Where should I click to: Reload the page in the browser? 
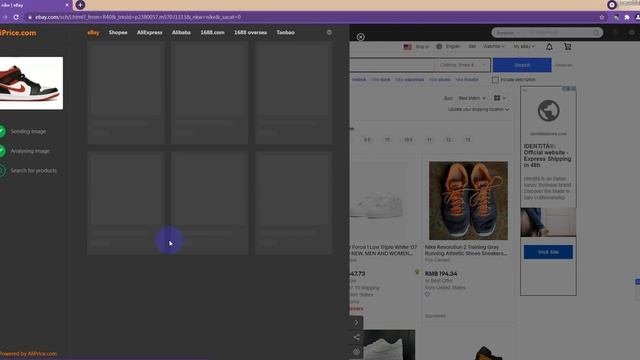(x=16, y=17)
